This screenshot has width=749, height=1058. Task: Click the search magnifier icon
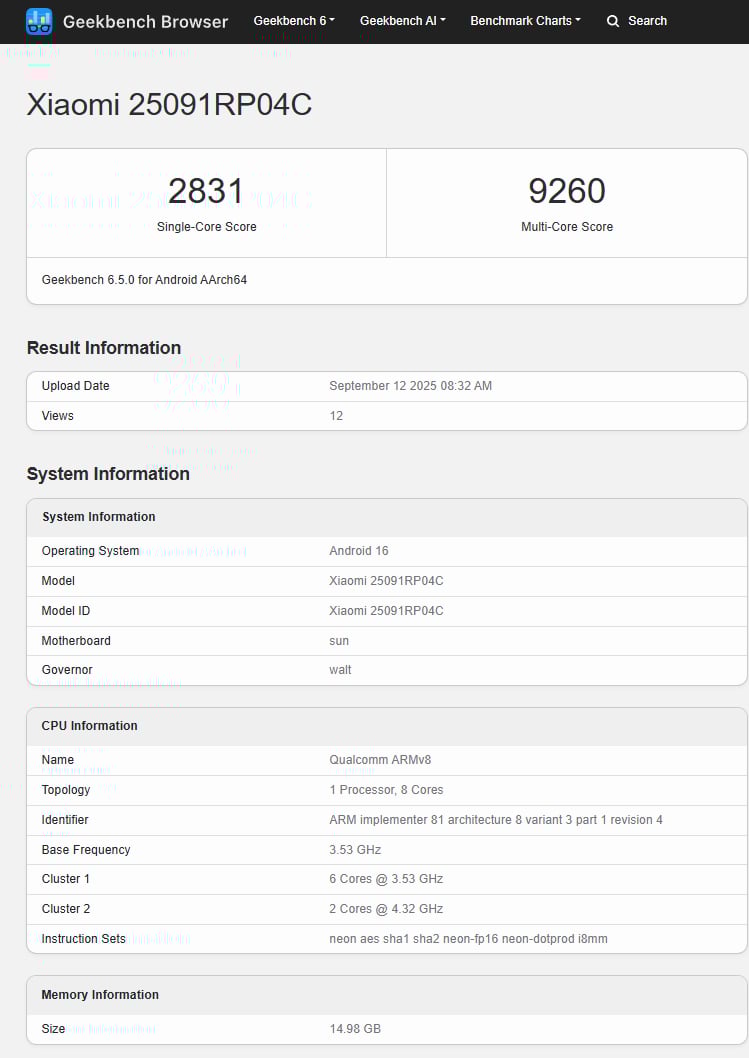tap(613, 21)
